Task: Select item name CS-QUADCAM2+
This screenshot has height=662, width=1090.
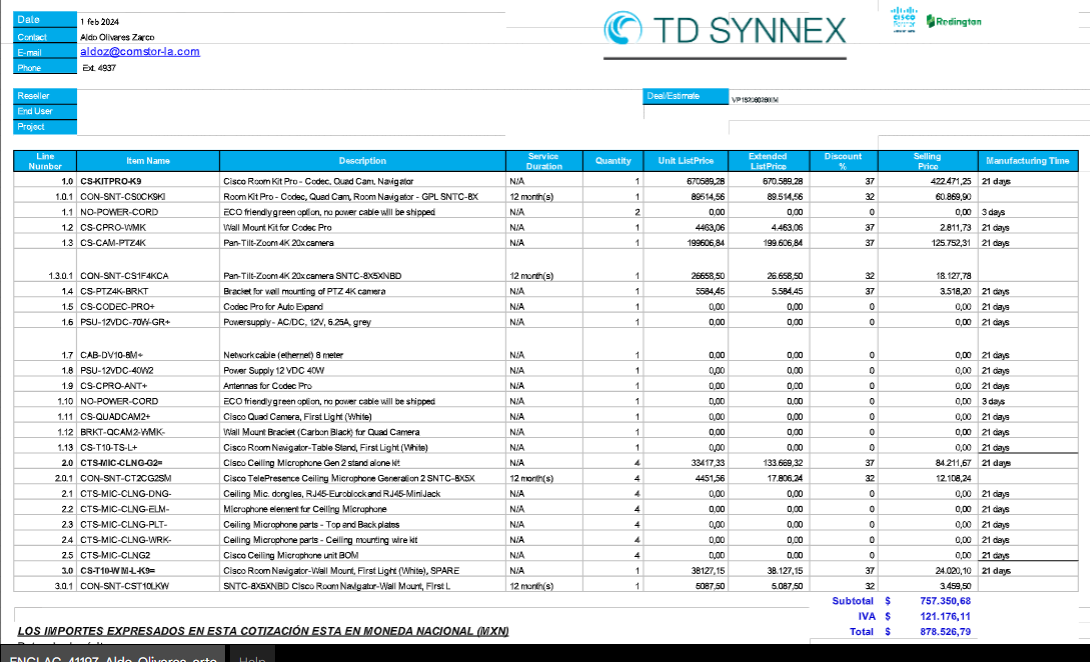Action: point(115,417)
